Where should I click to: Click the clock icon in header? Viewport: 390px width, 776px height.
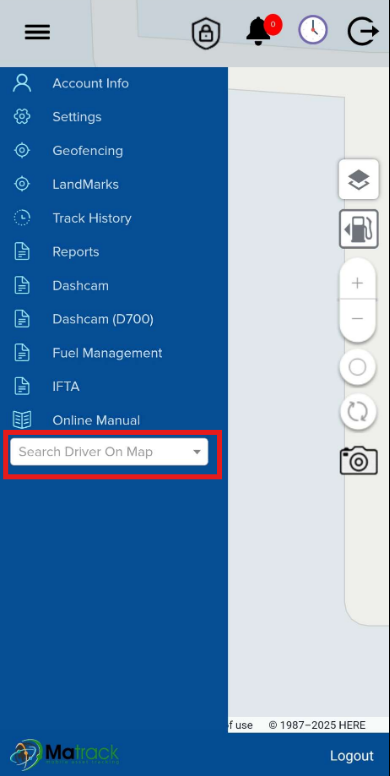tap(313, 30)
